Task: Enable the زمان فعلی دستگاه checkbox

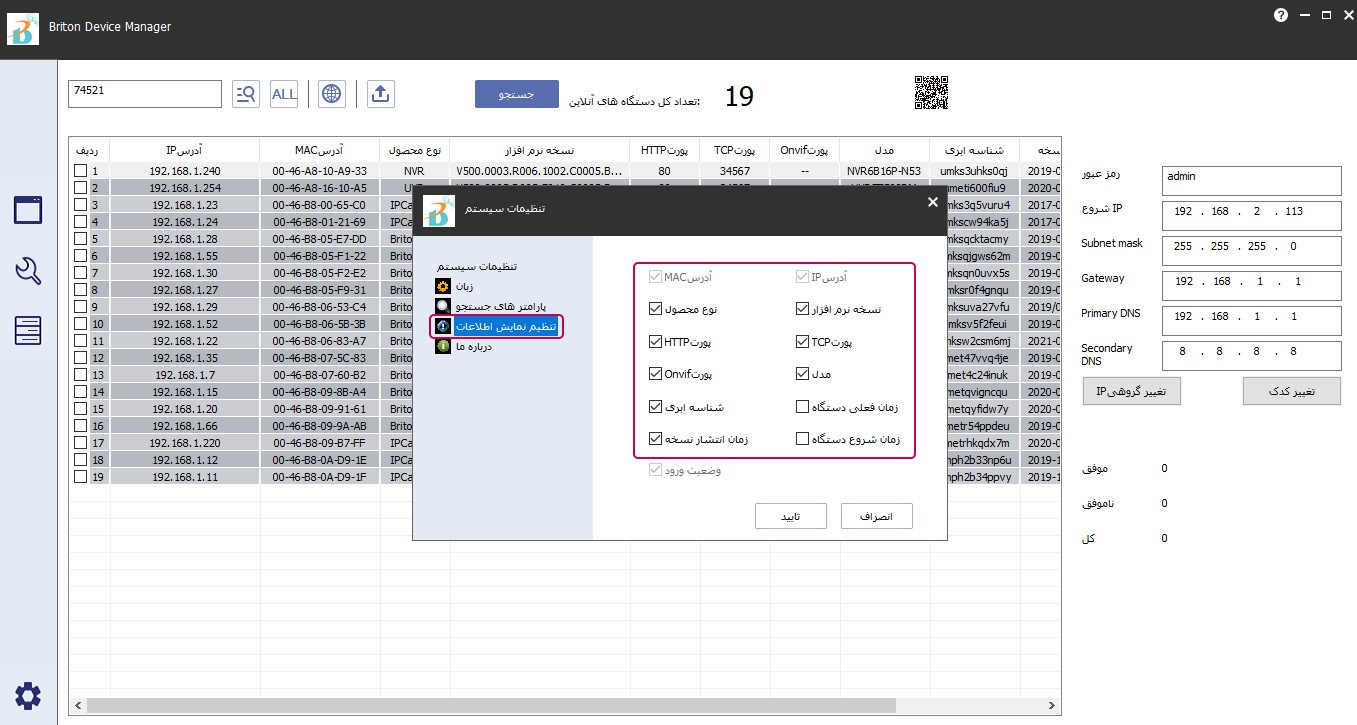Action: pos(803,407)
